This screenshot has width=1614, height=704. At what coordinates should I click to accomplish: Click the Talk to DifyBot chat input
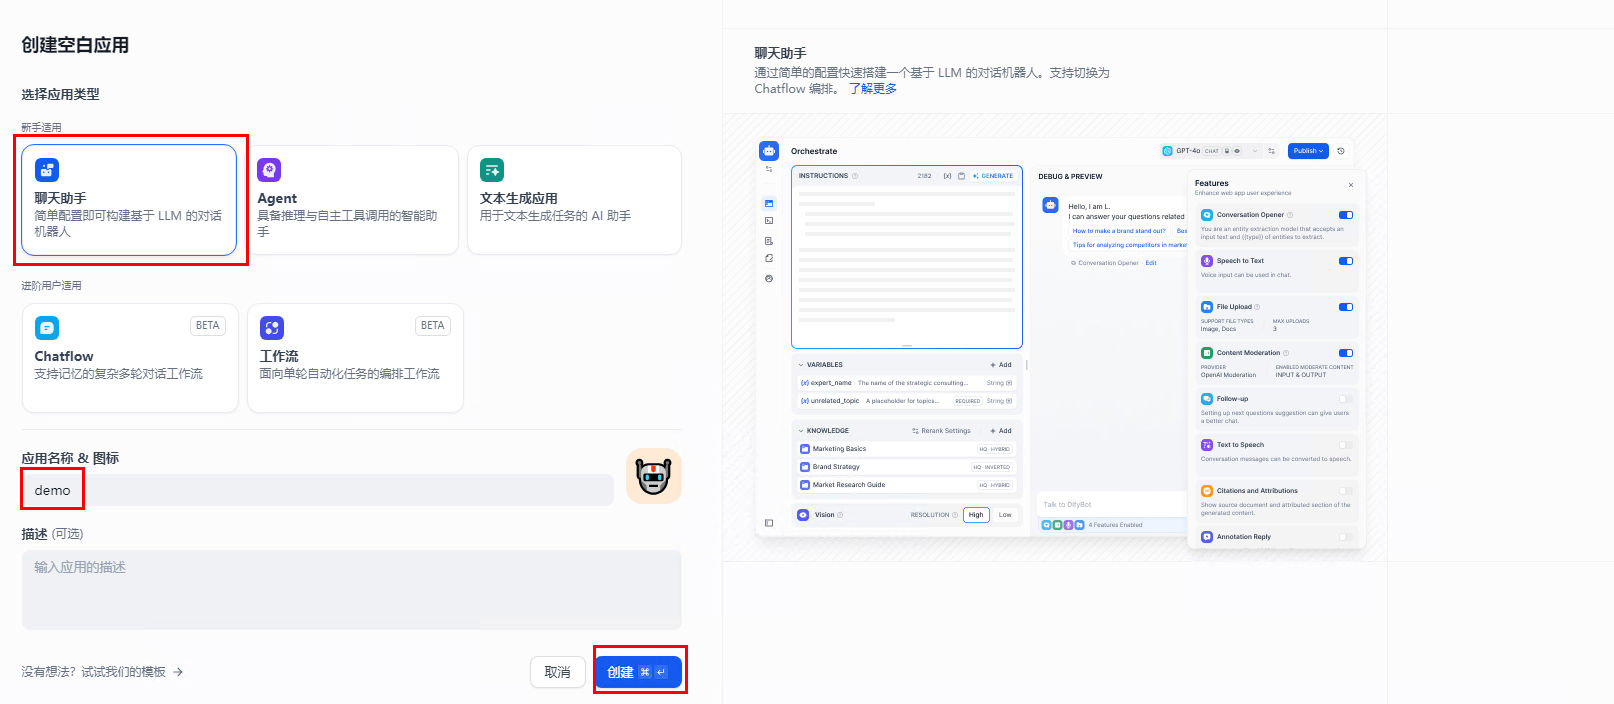pos(1112,505)
